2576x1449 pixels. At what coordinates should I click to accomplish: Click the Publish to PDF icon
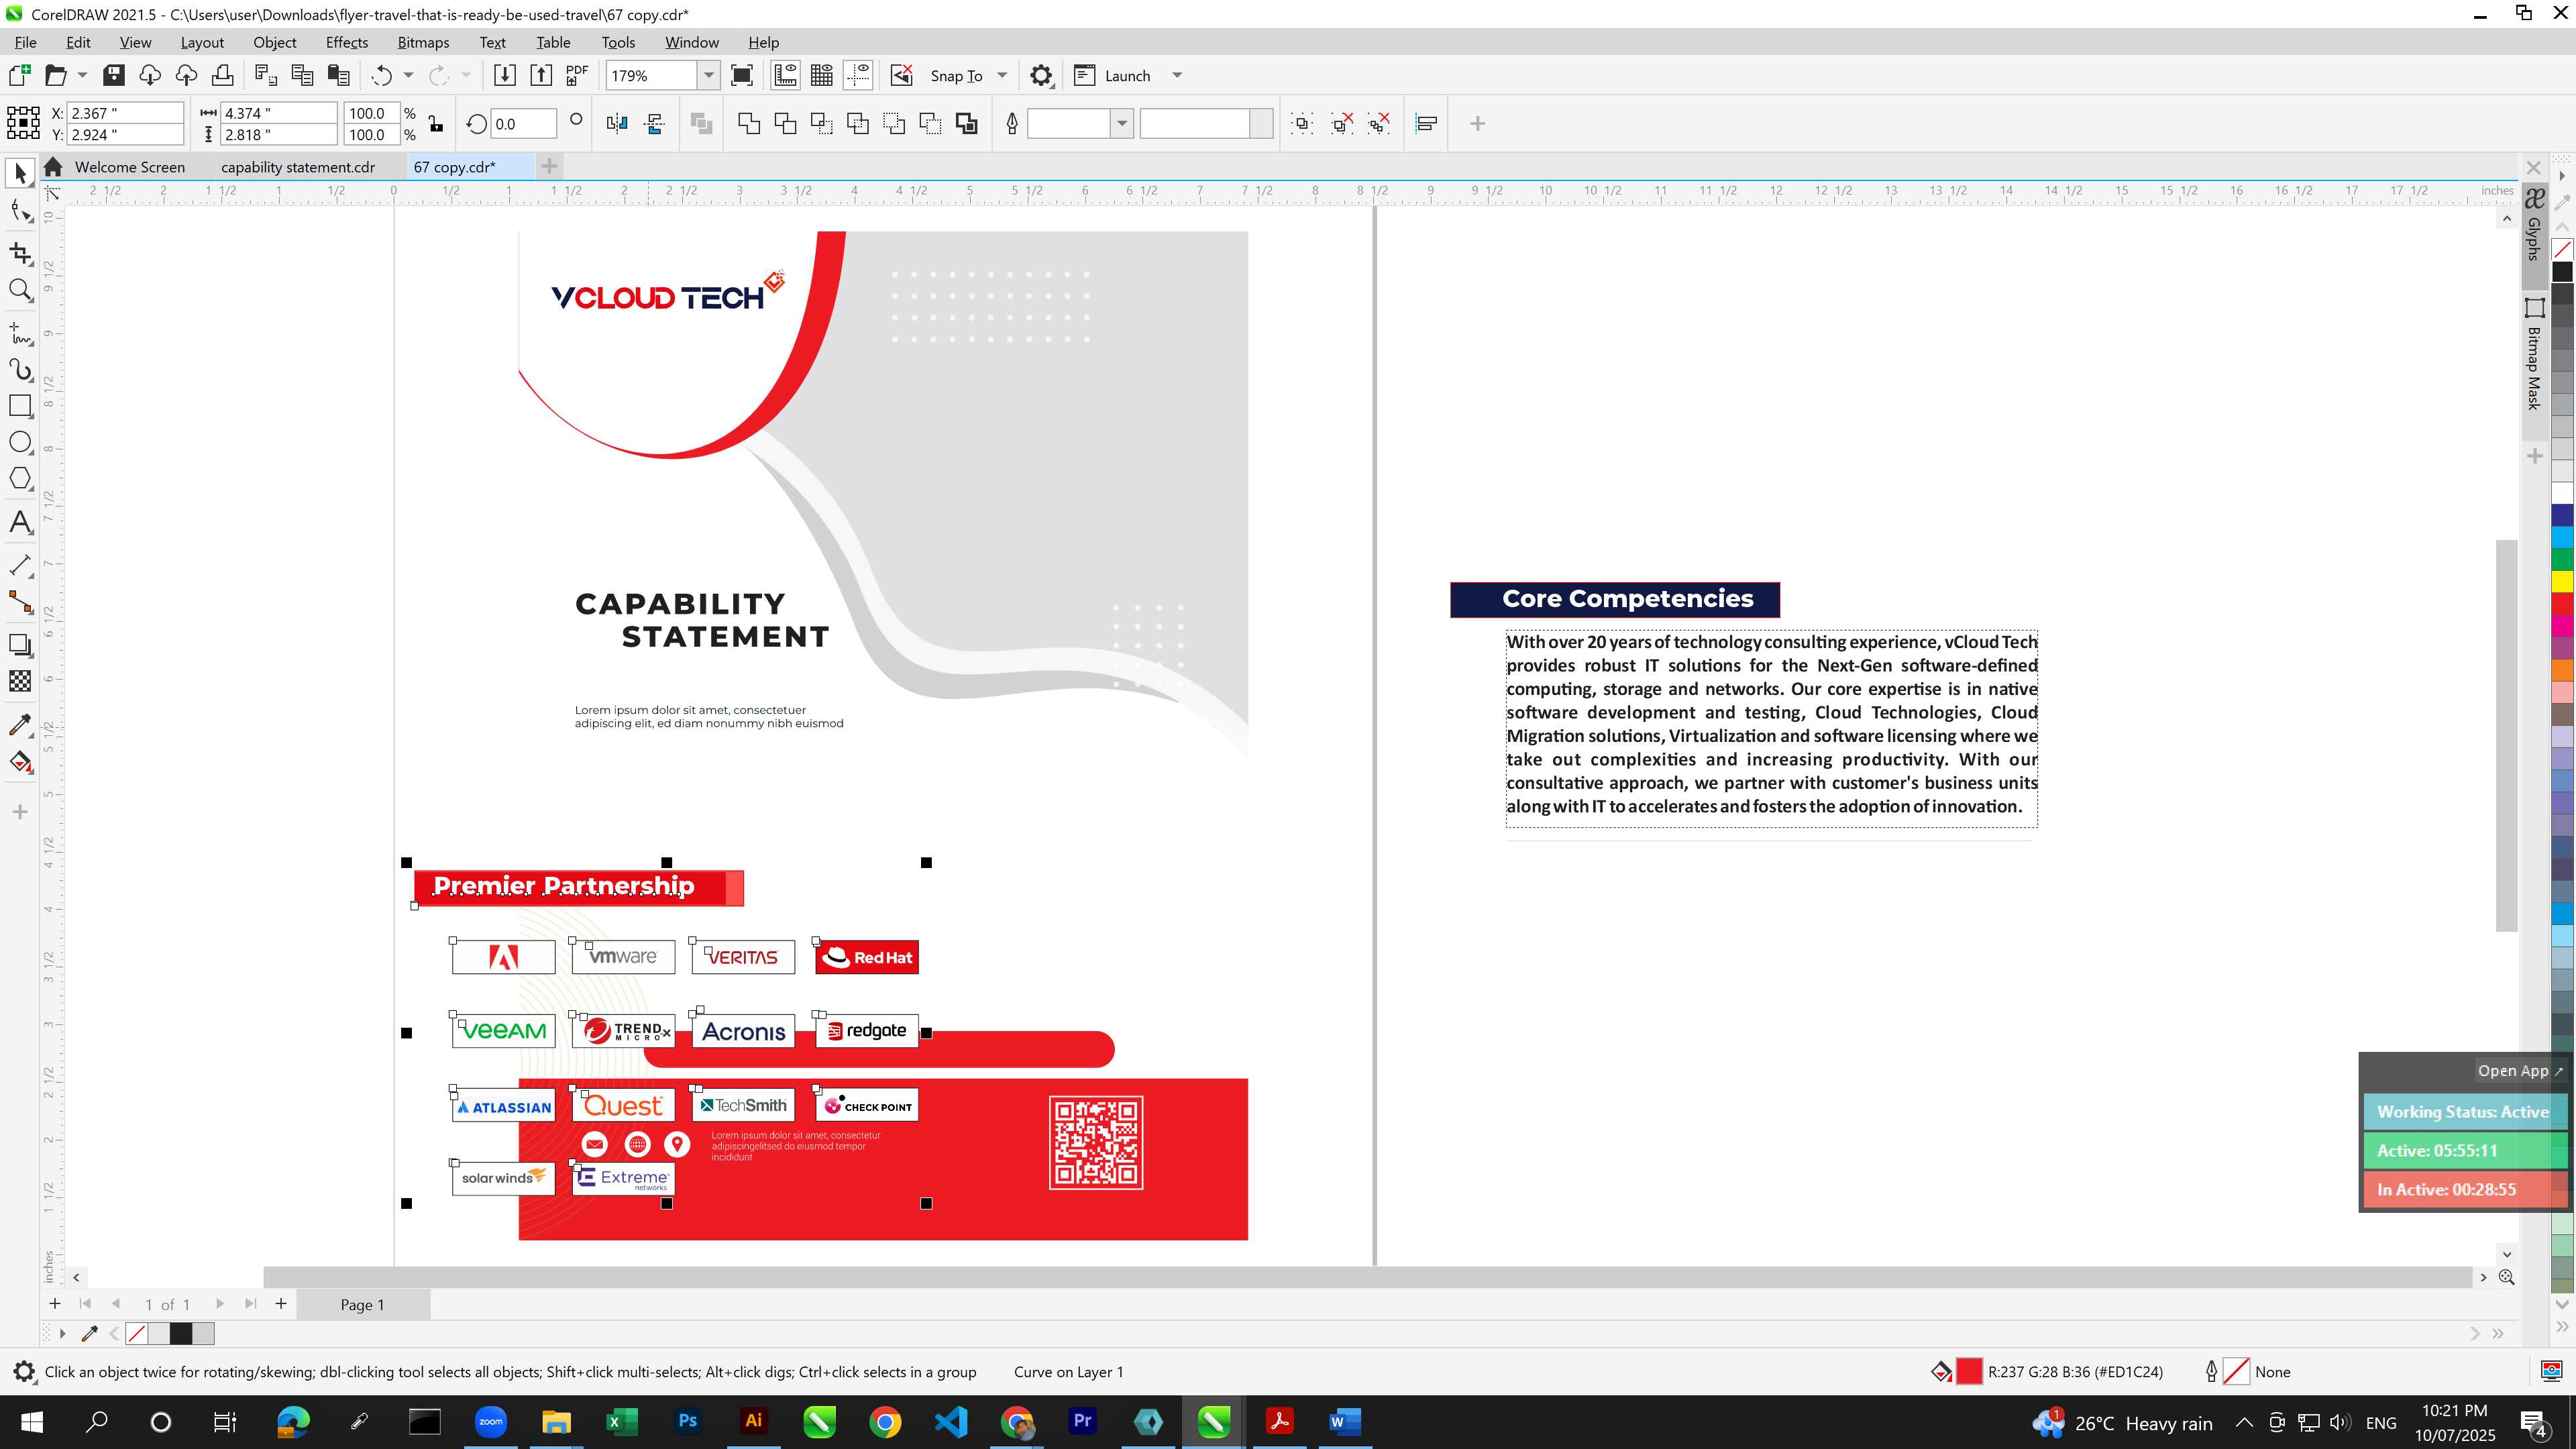577,75
